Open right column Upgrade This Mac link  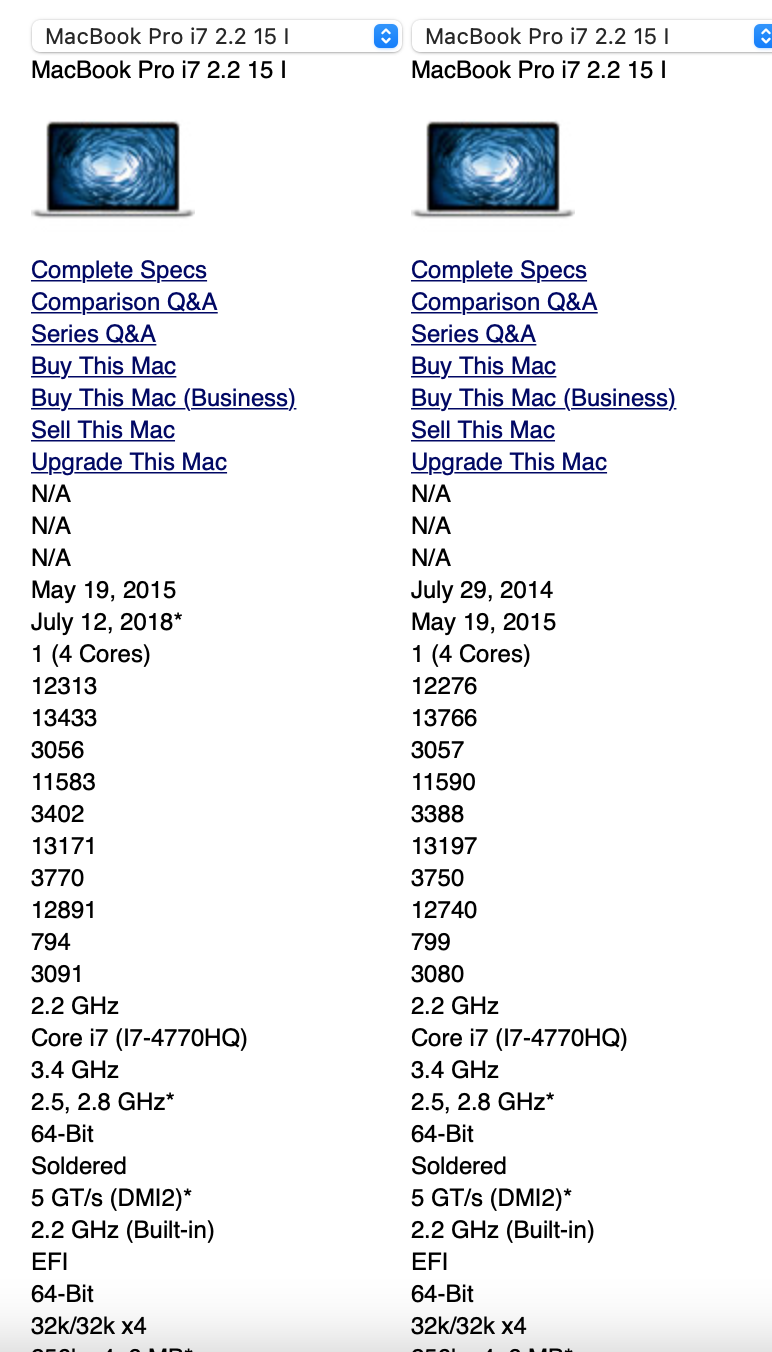pyautogui.click(x=509, y=462)
